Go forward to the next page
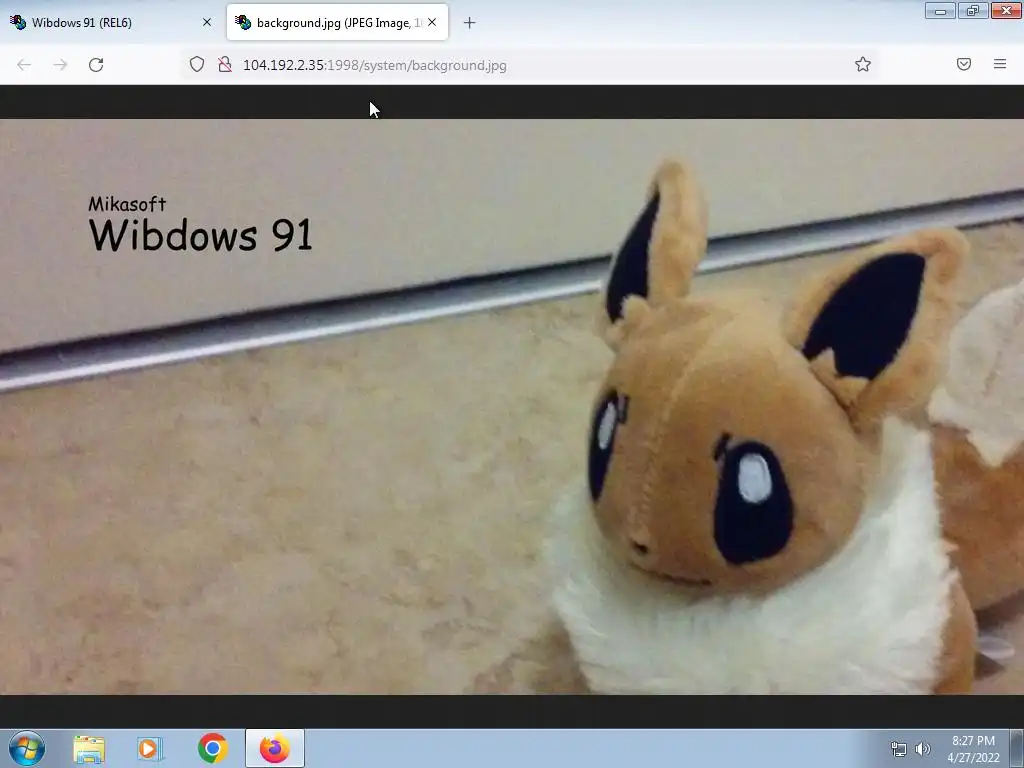 click(x=60, y=65)
